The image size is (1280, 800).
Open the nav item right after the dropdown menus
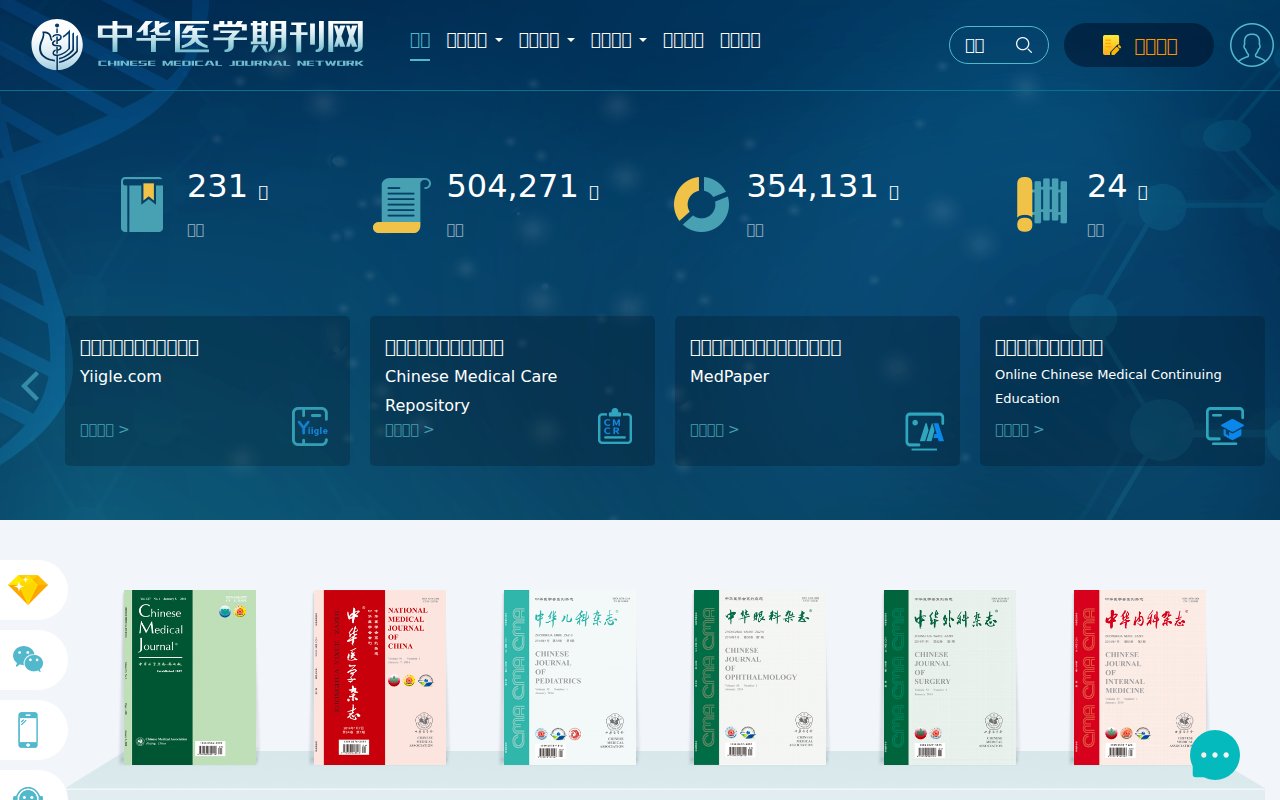683,41
